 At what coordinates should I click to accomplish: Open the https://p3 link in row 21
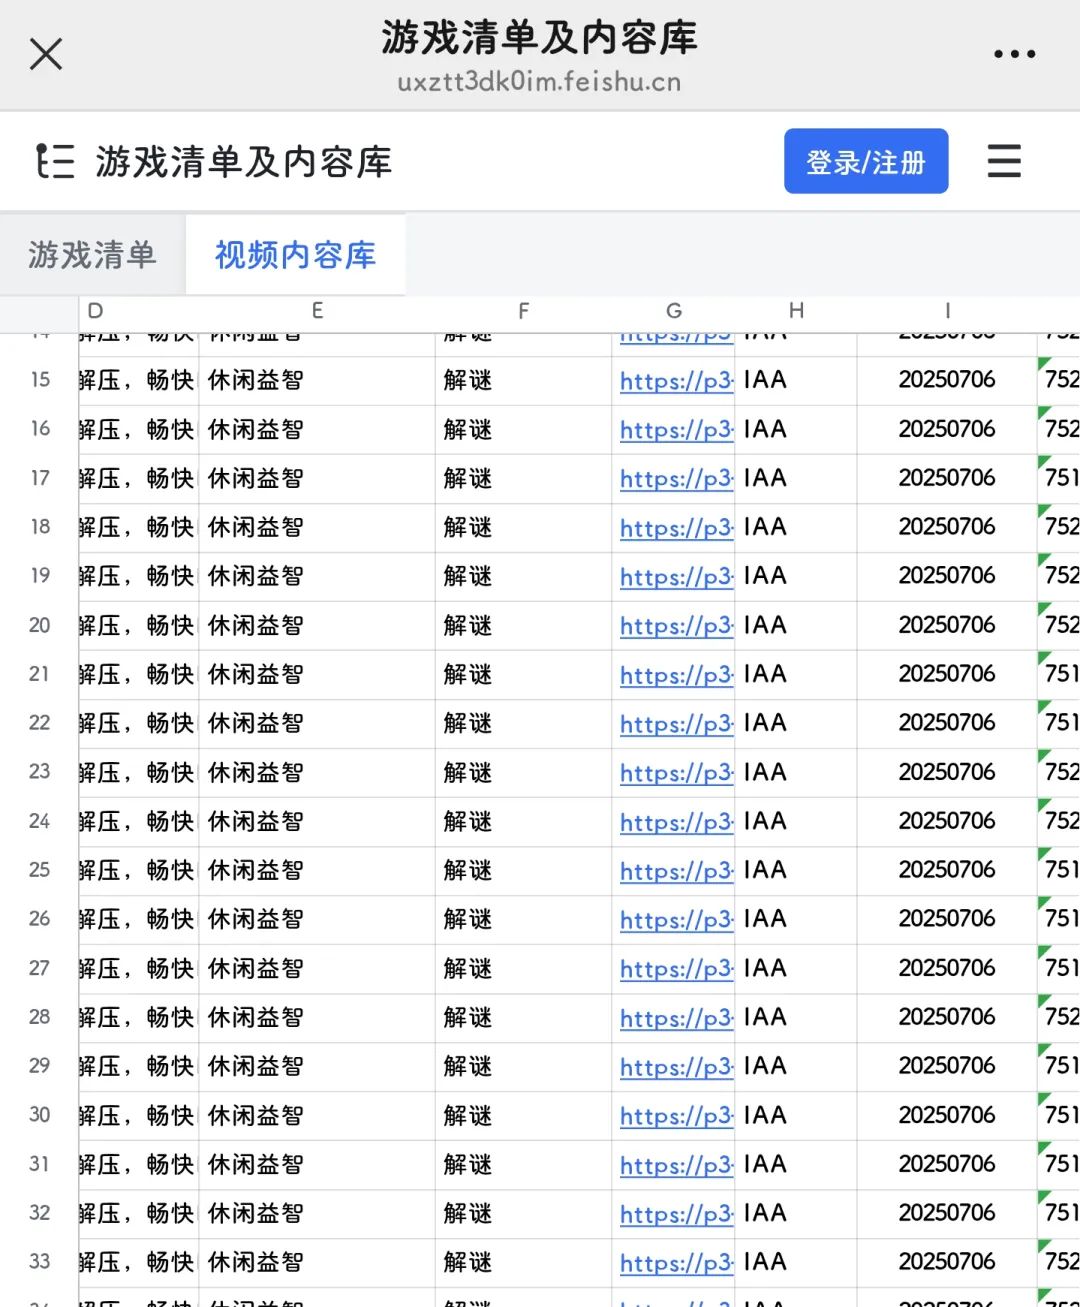click(x=677, y=675)
